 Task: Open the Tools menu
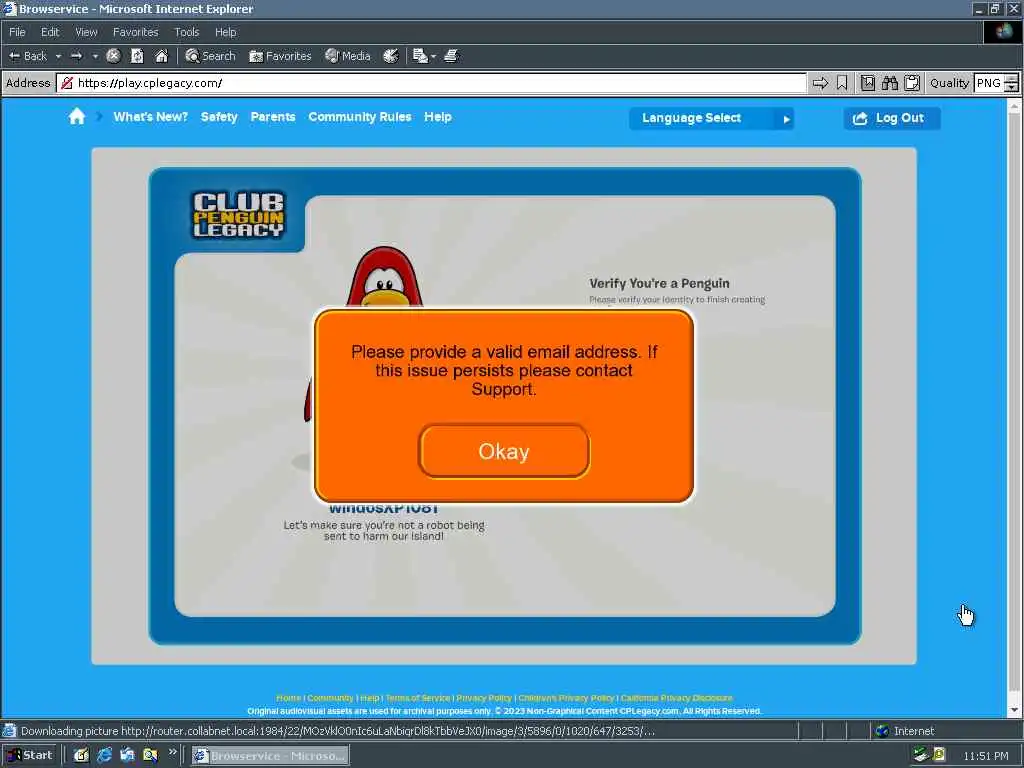[x=186, y=32]
